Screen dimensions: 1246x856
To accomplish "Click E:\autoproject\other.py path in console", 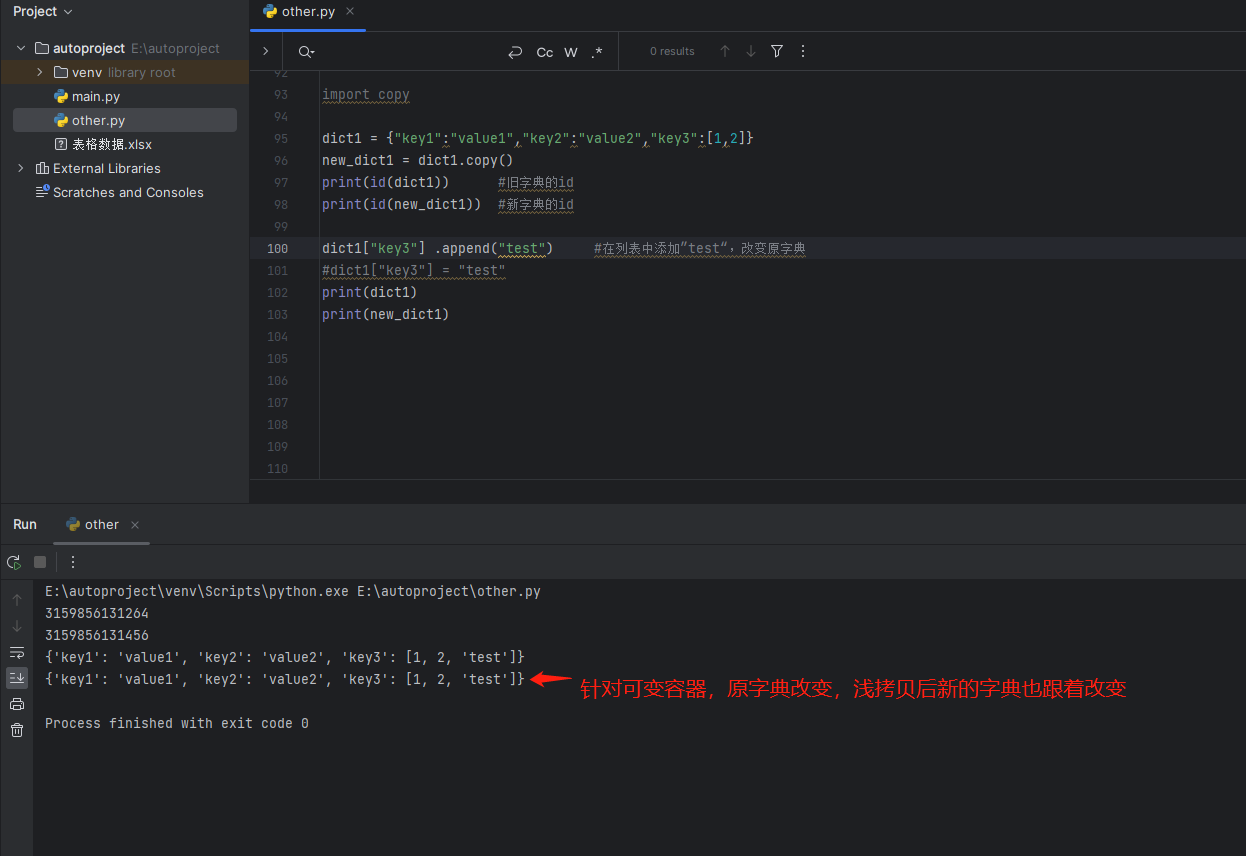I will (x=449, y=591).
